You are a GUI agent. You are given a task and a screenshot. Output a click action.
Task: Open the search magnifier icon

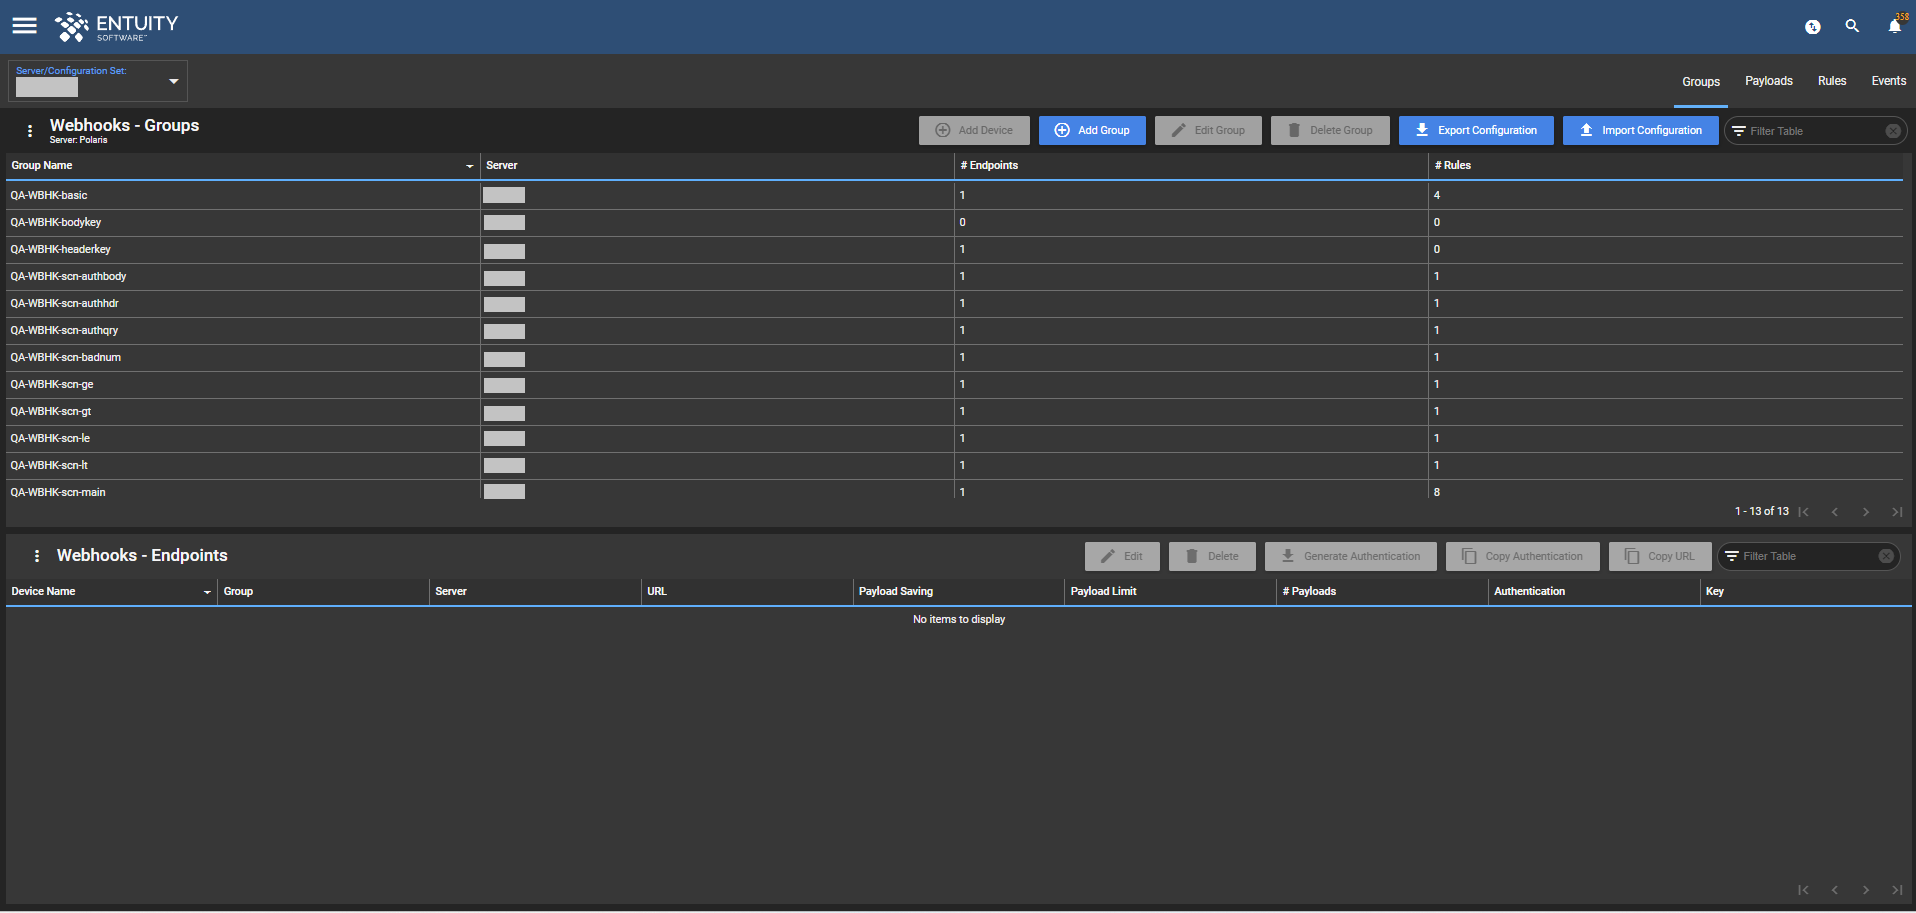1852,27
